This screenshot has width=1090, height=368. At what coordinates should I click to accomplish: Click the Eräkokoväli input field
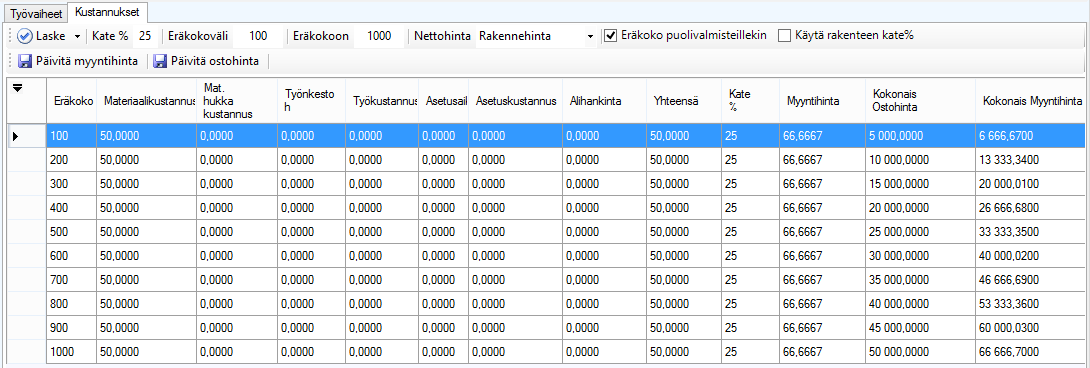pyautogui.click(x=258, y=35)
